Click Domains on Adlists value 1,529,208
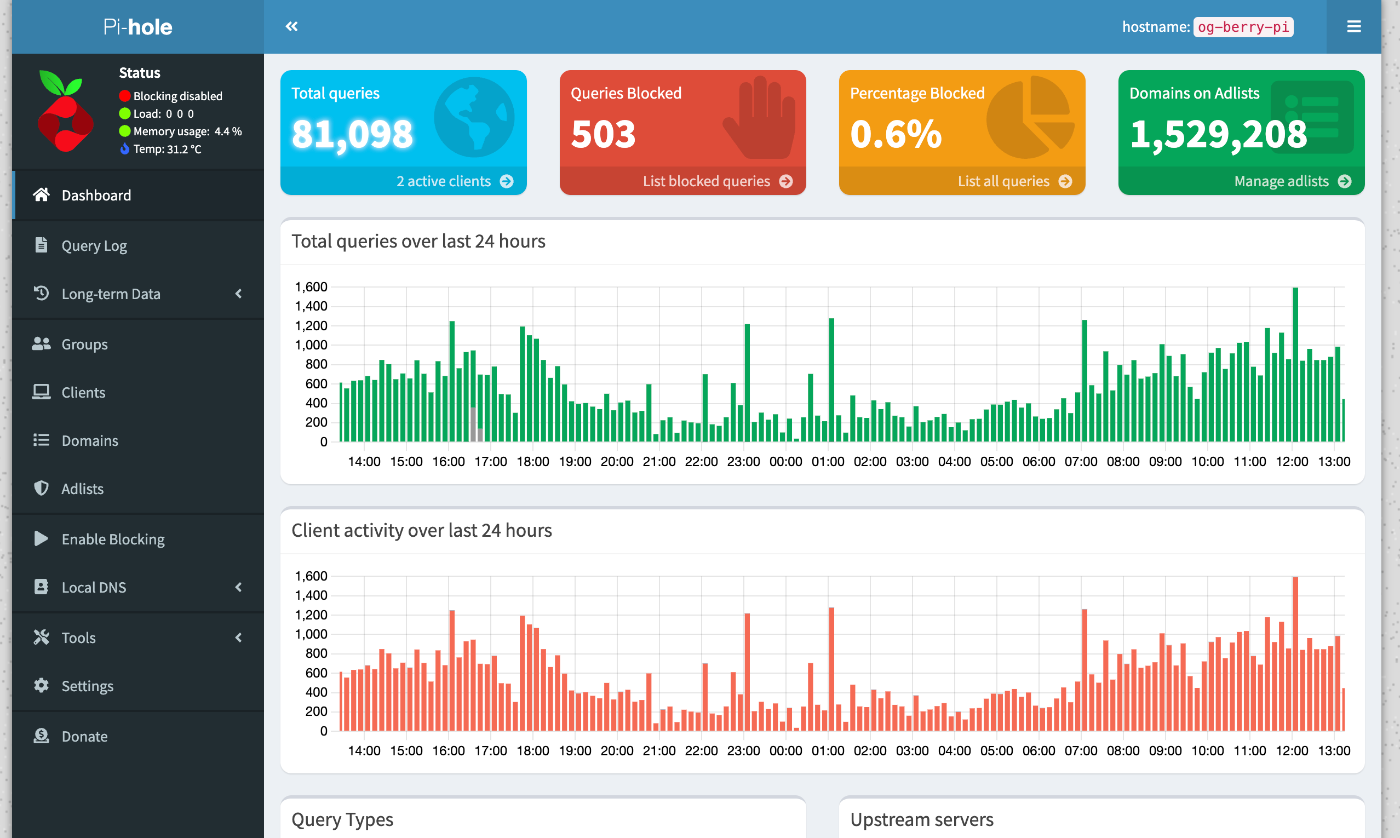The height and width of the screenshot is (838, 1400). point(1218,134)
